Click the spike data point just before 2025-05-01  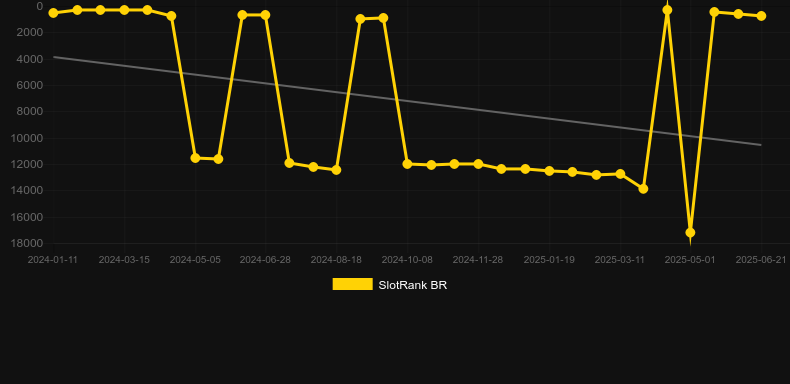click(x=667, y=10)
